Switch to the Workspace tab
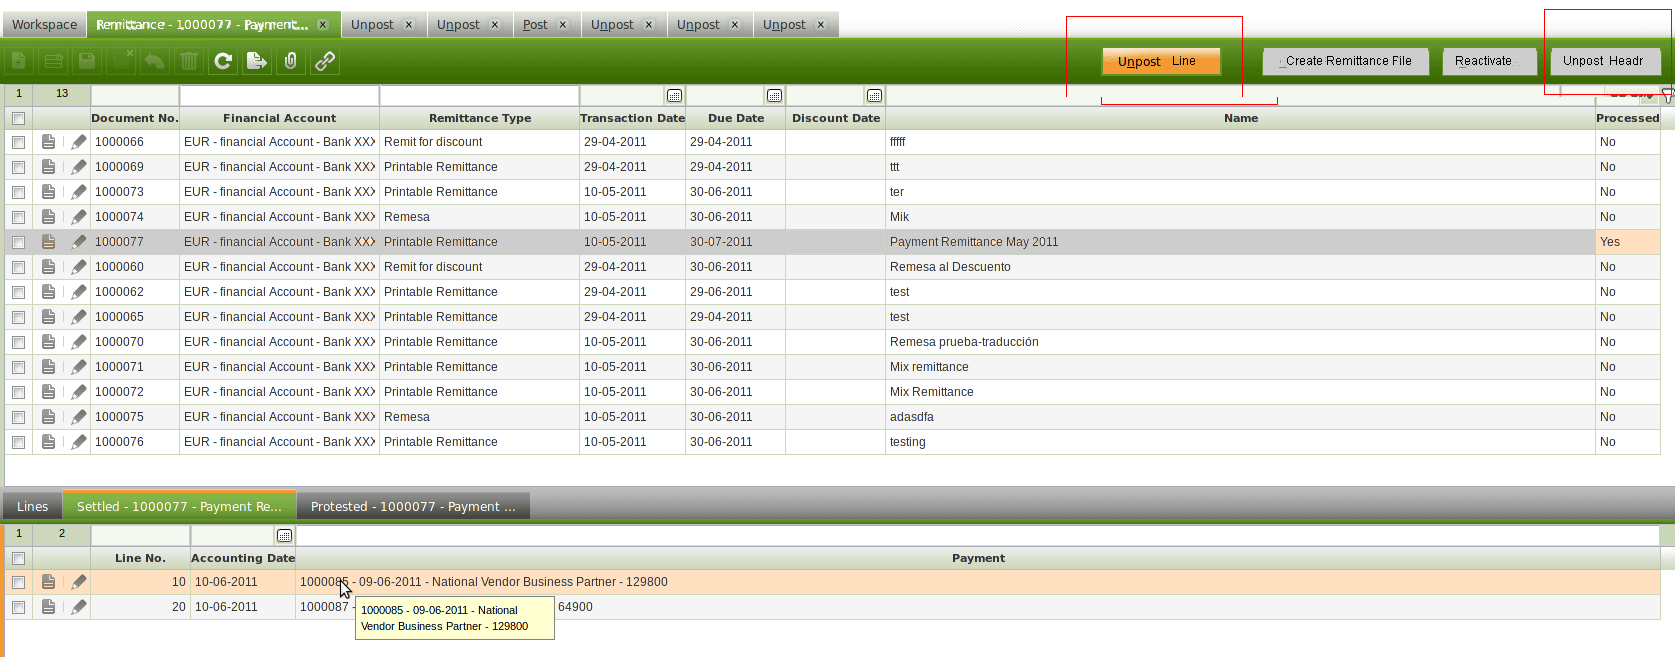Image resolution: width=1675 pixels, height=657 pixels. click(44, 25)
